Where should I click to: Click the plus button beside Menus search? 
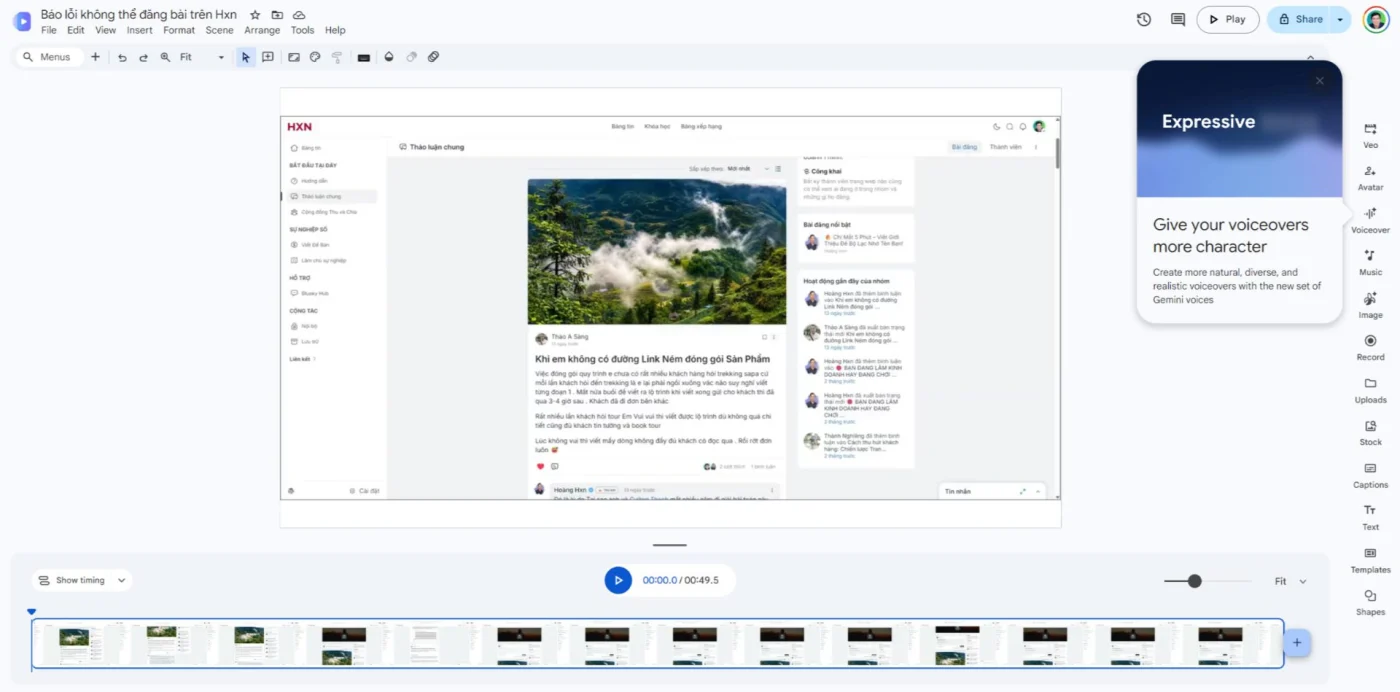pos(95,57)
